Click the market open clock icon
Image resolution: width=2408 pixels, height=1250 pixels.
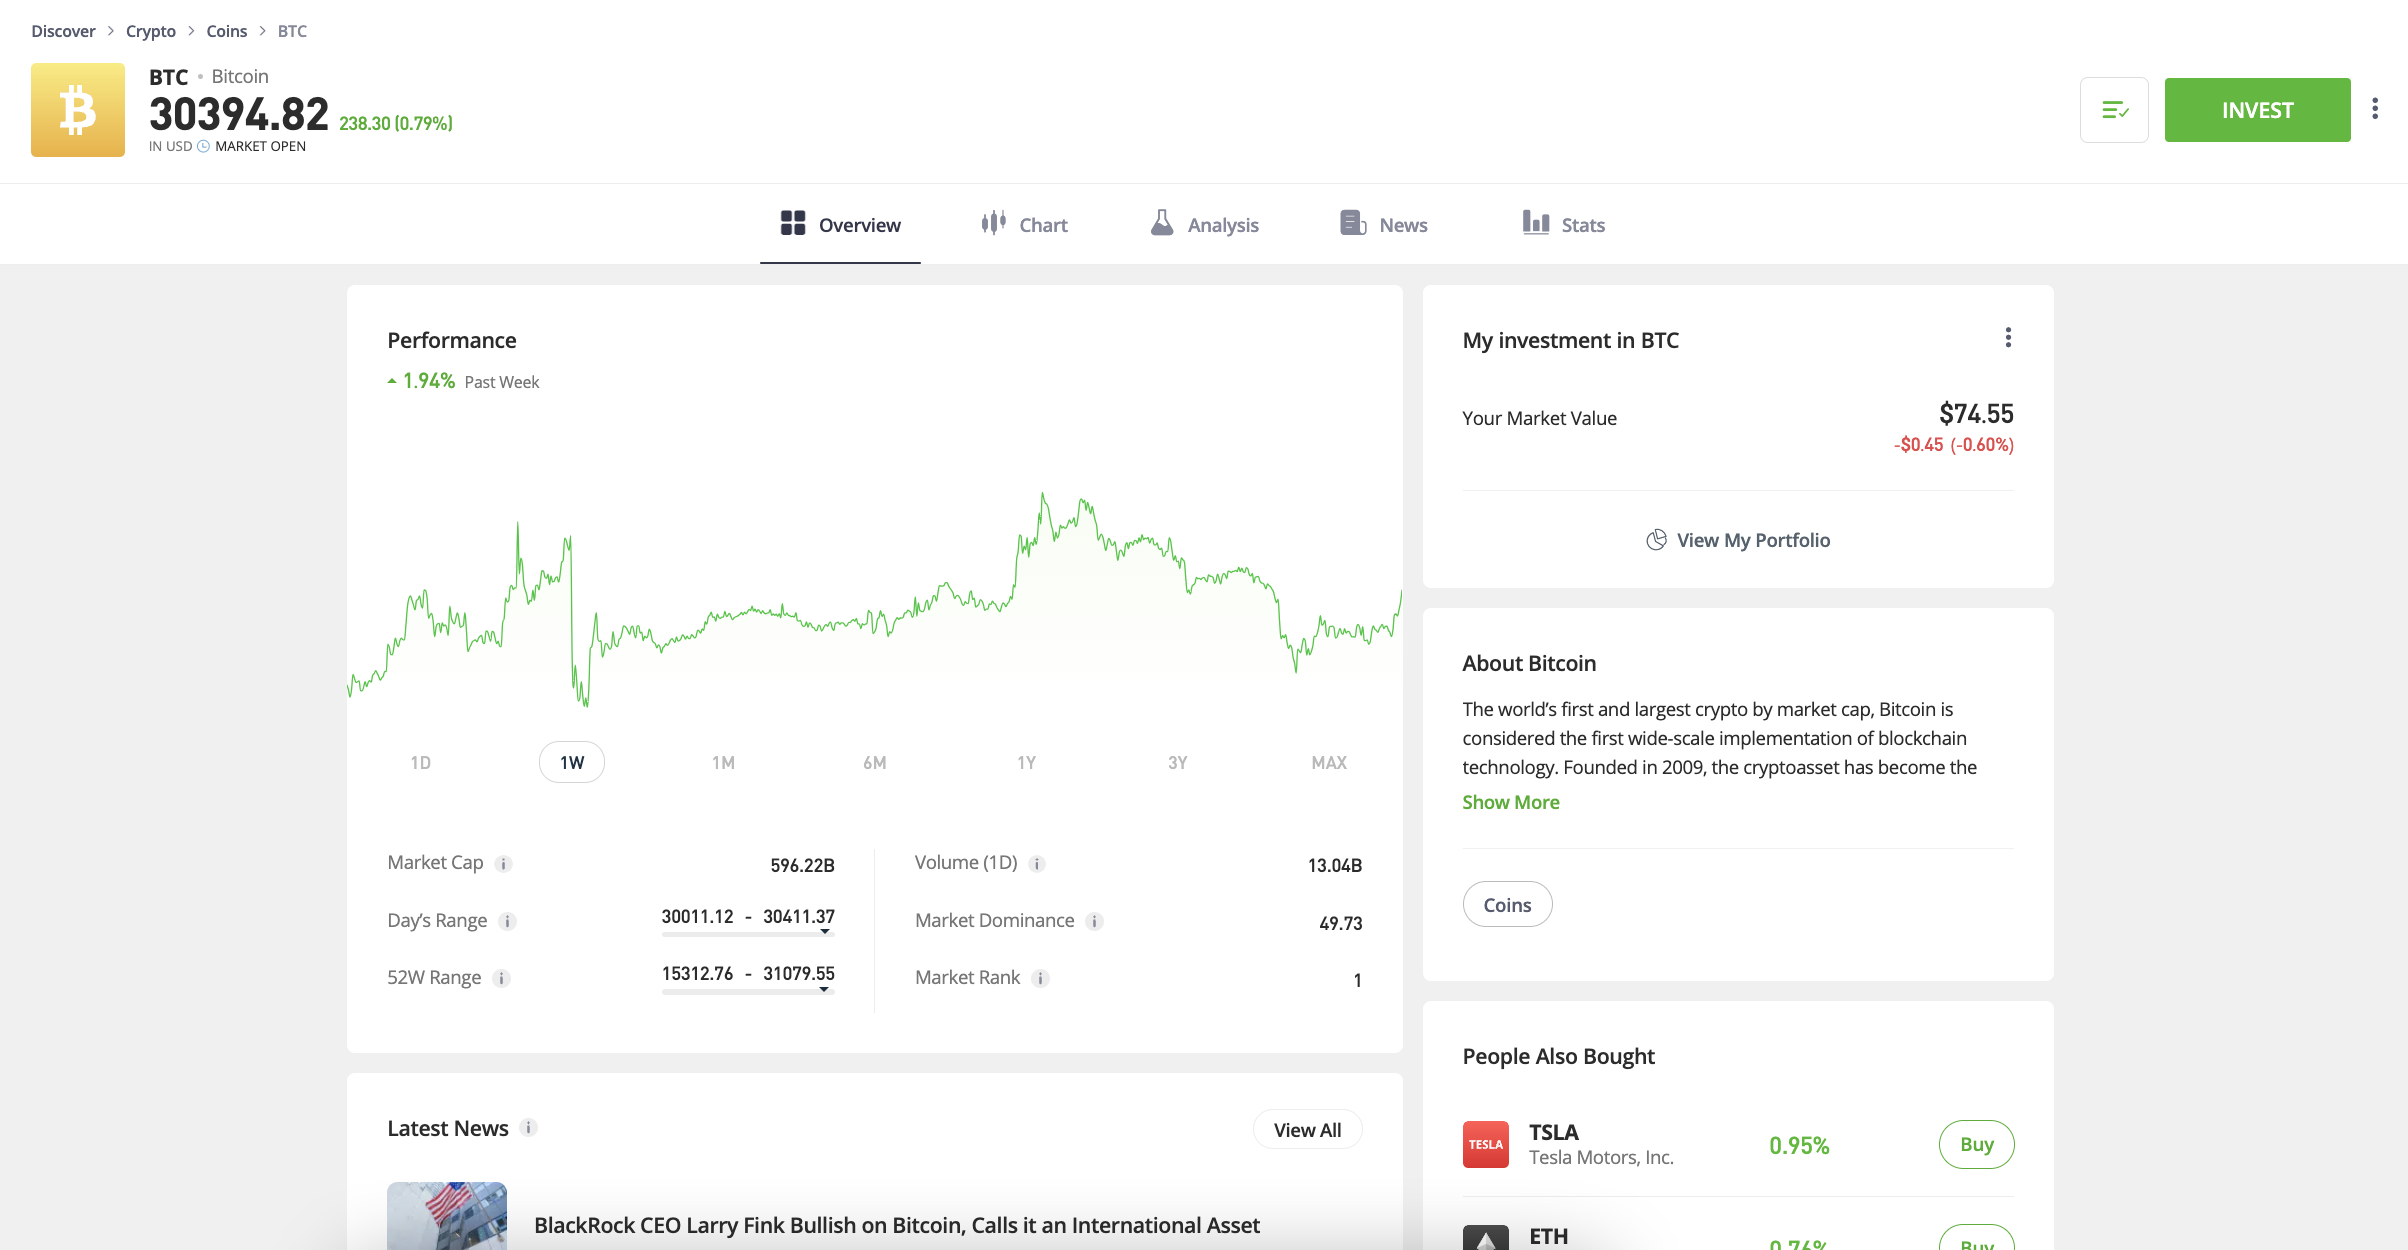(204, 147)
